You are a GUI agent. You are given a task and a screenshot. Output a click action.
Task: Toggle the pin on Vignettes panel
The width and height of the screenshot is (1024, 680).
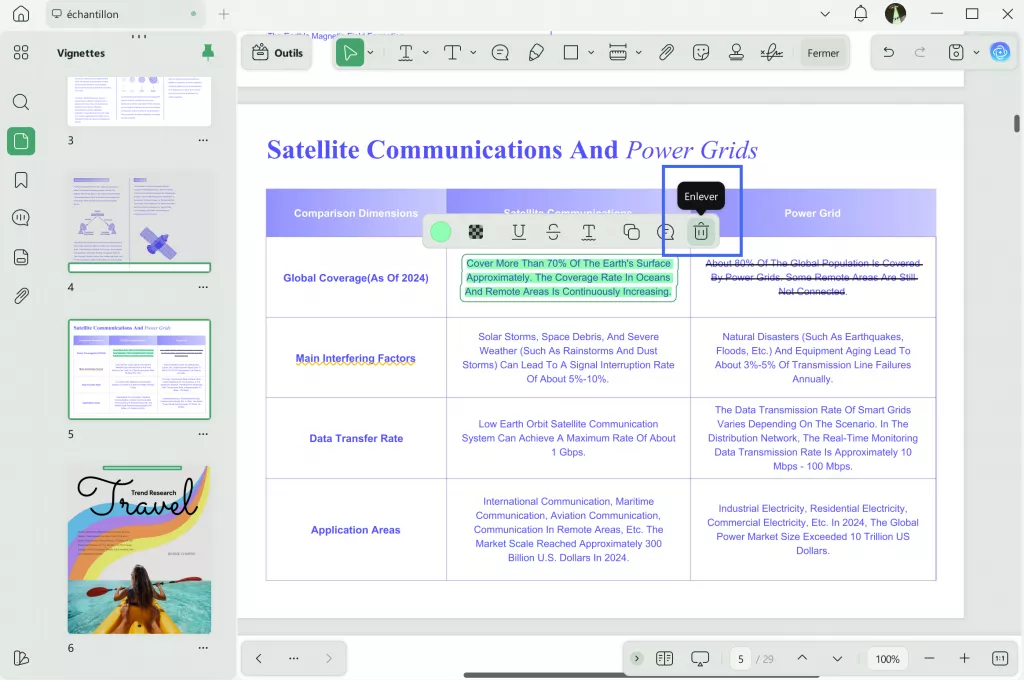point(208,53)
